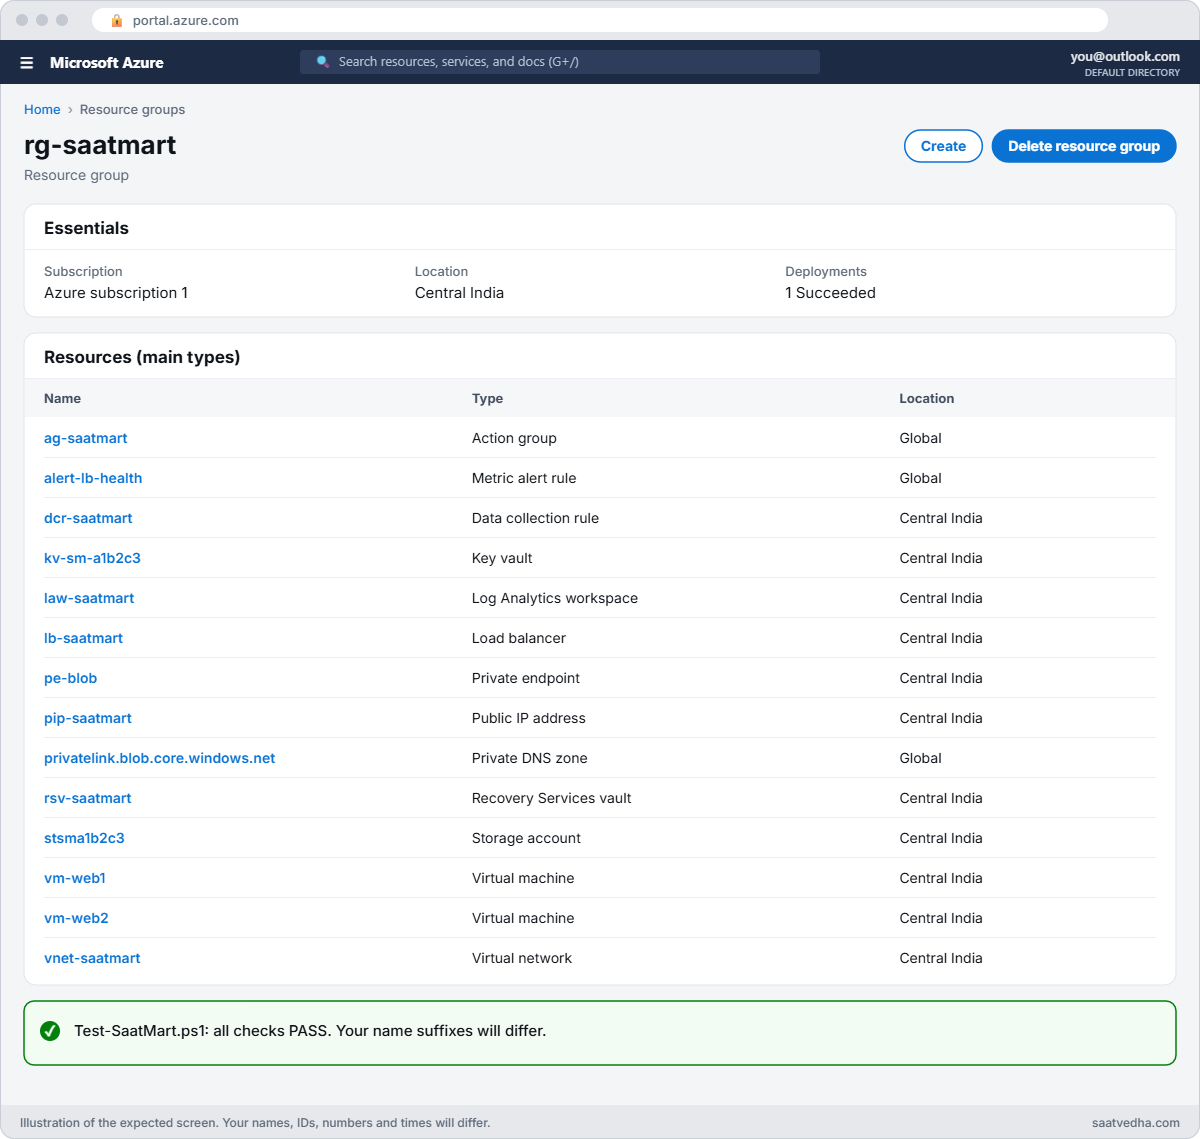Open the law-saatmart workspace
The image size is (1200, 1139).
tap(89, 598)
